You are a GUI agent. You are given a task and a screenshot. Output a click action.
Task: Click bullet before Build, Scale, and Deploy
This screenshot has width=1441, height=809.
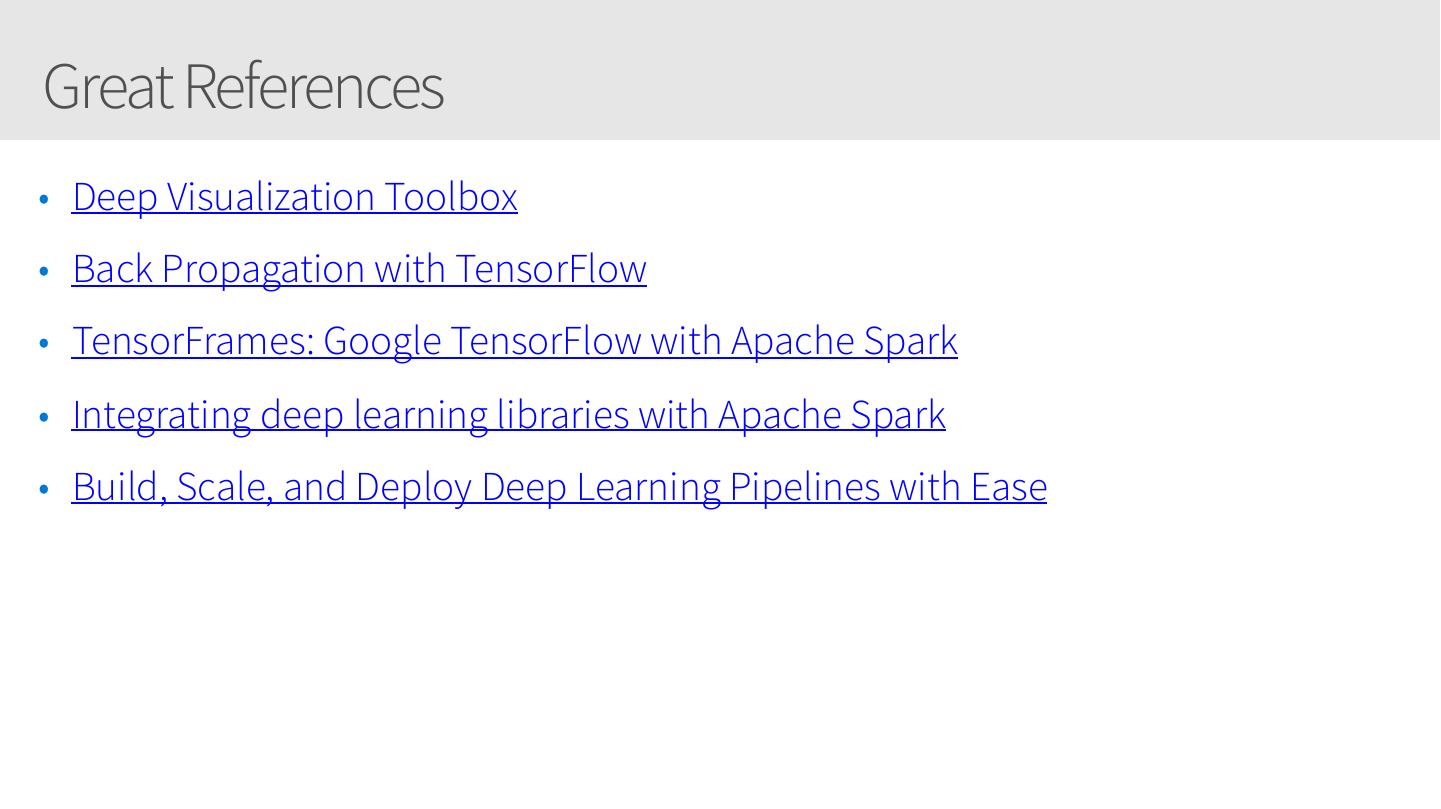pos(43,488)
